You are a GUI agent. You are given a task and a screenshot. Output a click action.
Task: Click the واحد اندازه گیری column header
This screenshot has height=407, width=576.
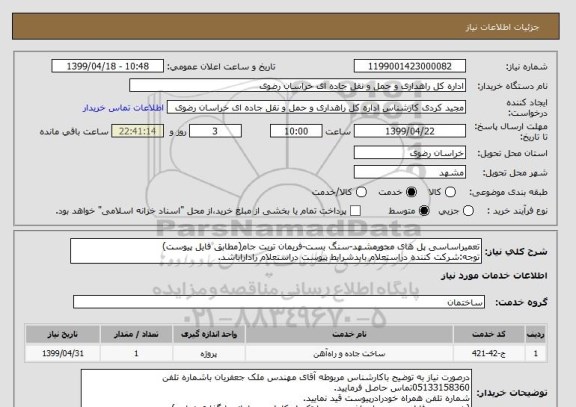[x=209, y=334]
